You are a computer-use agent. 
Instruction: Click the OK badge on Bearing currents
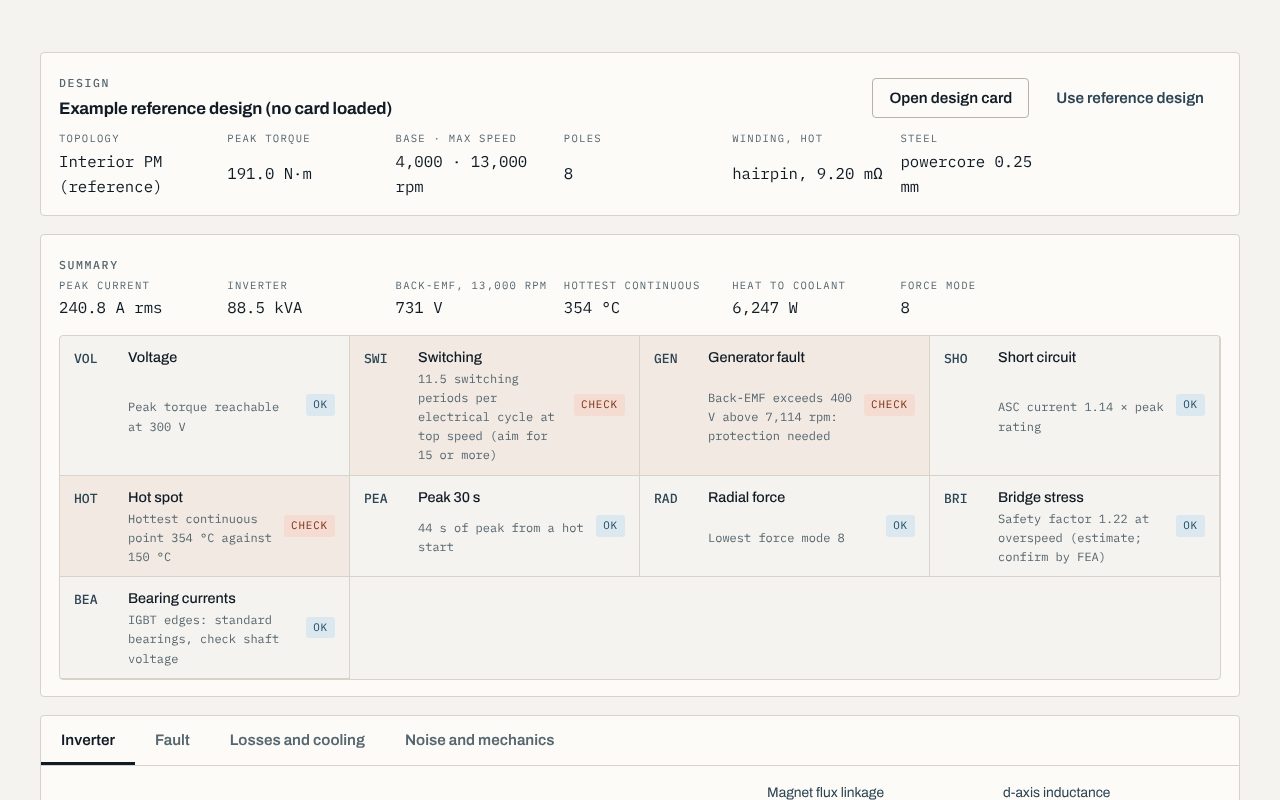click(x=320, y=628)
